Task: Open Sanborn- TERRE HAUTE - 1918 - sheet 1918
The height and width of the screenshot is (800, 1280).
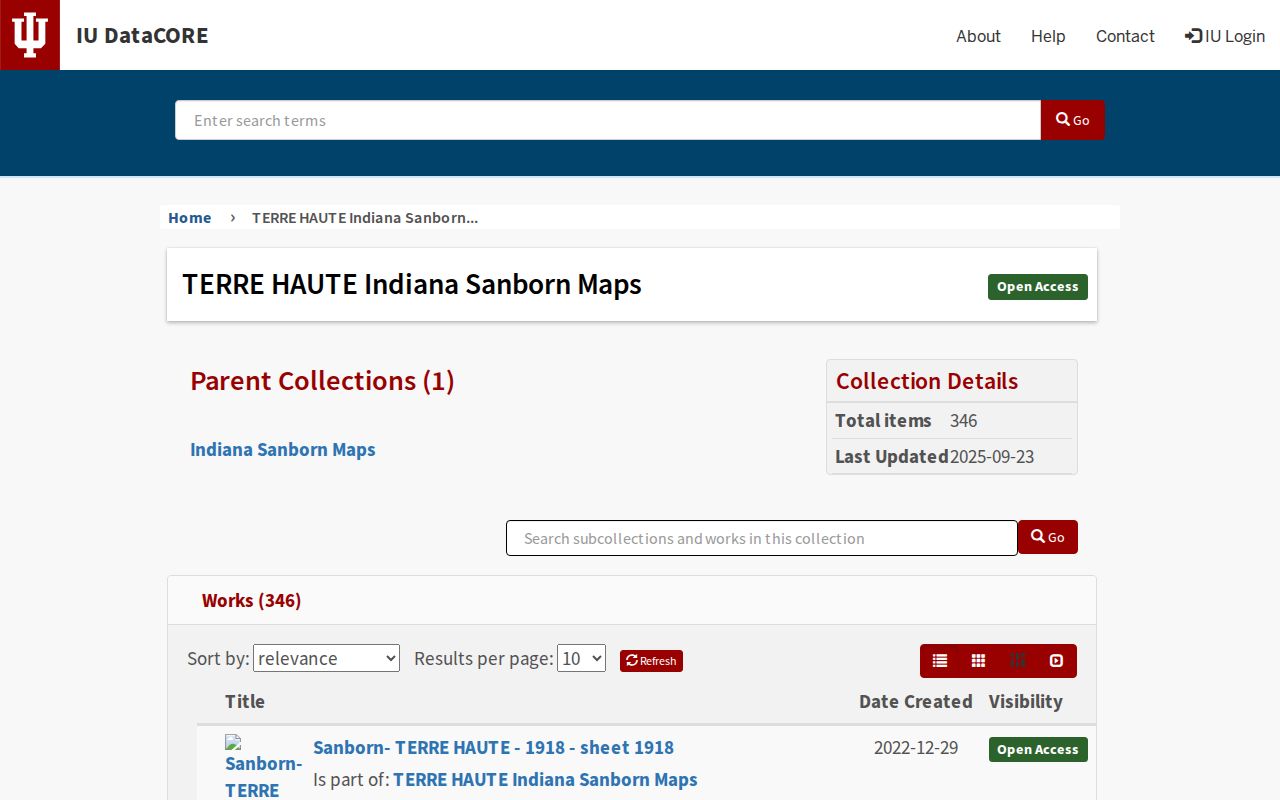Action: click(493, 747)
